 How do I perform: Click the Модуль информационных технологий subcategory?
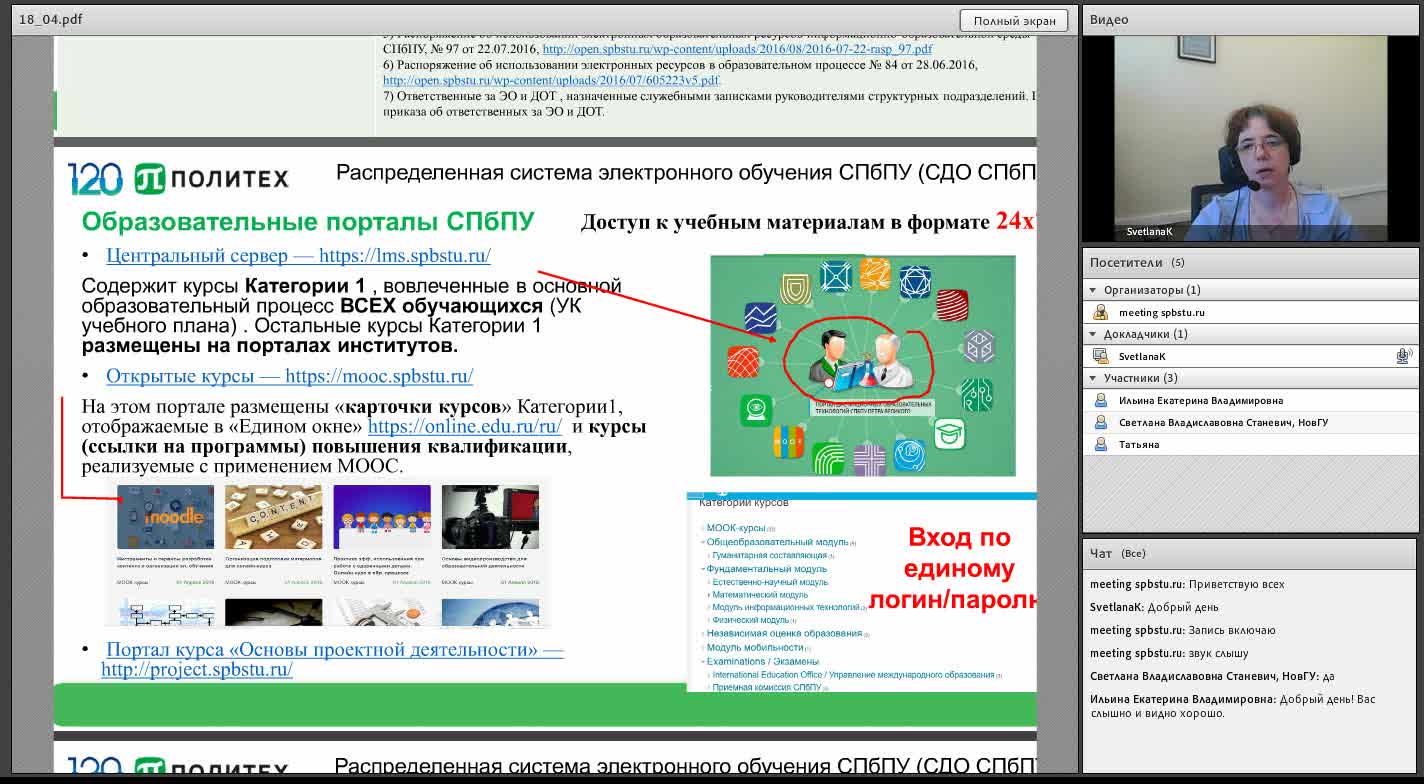pos(786,607)
